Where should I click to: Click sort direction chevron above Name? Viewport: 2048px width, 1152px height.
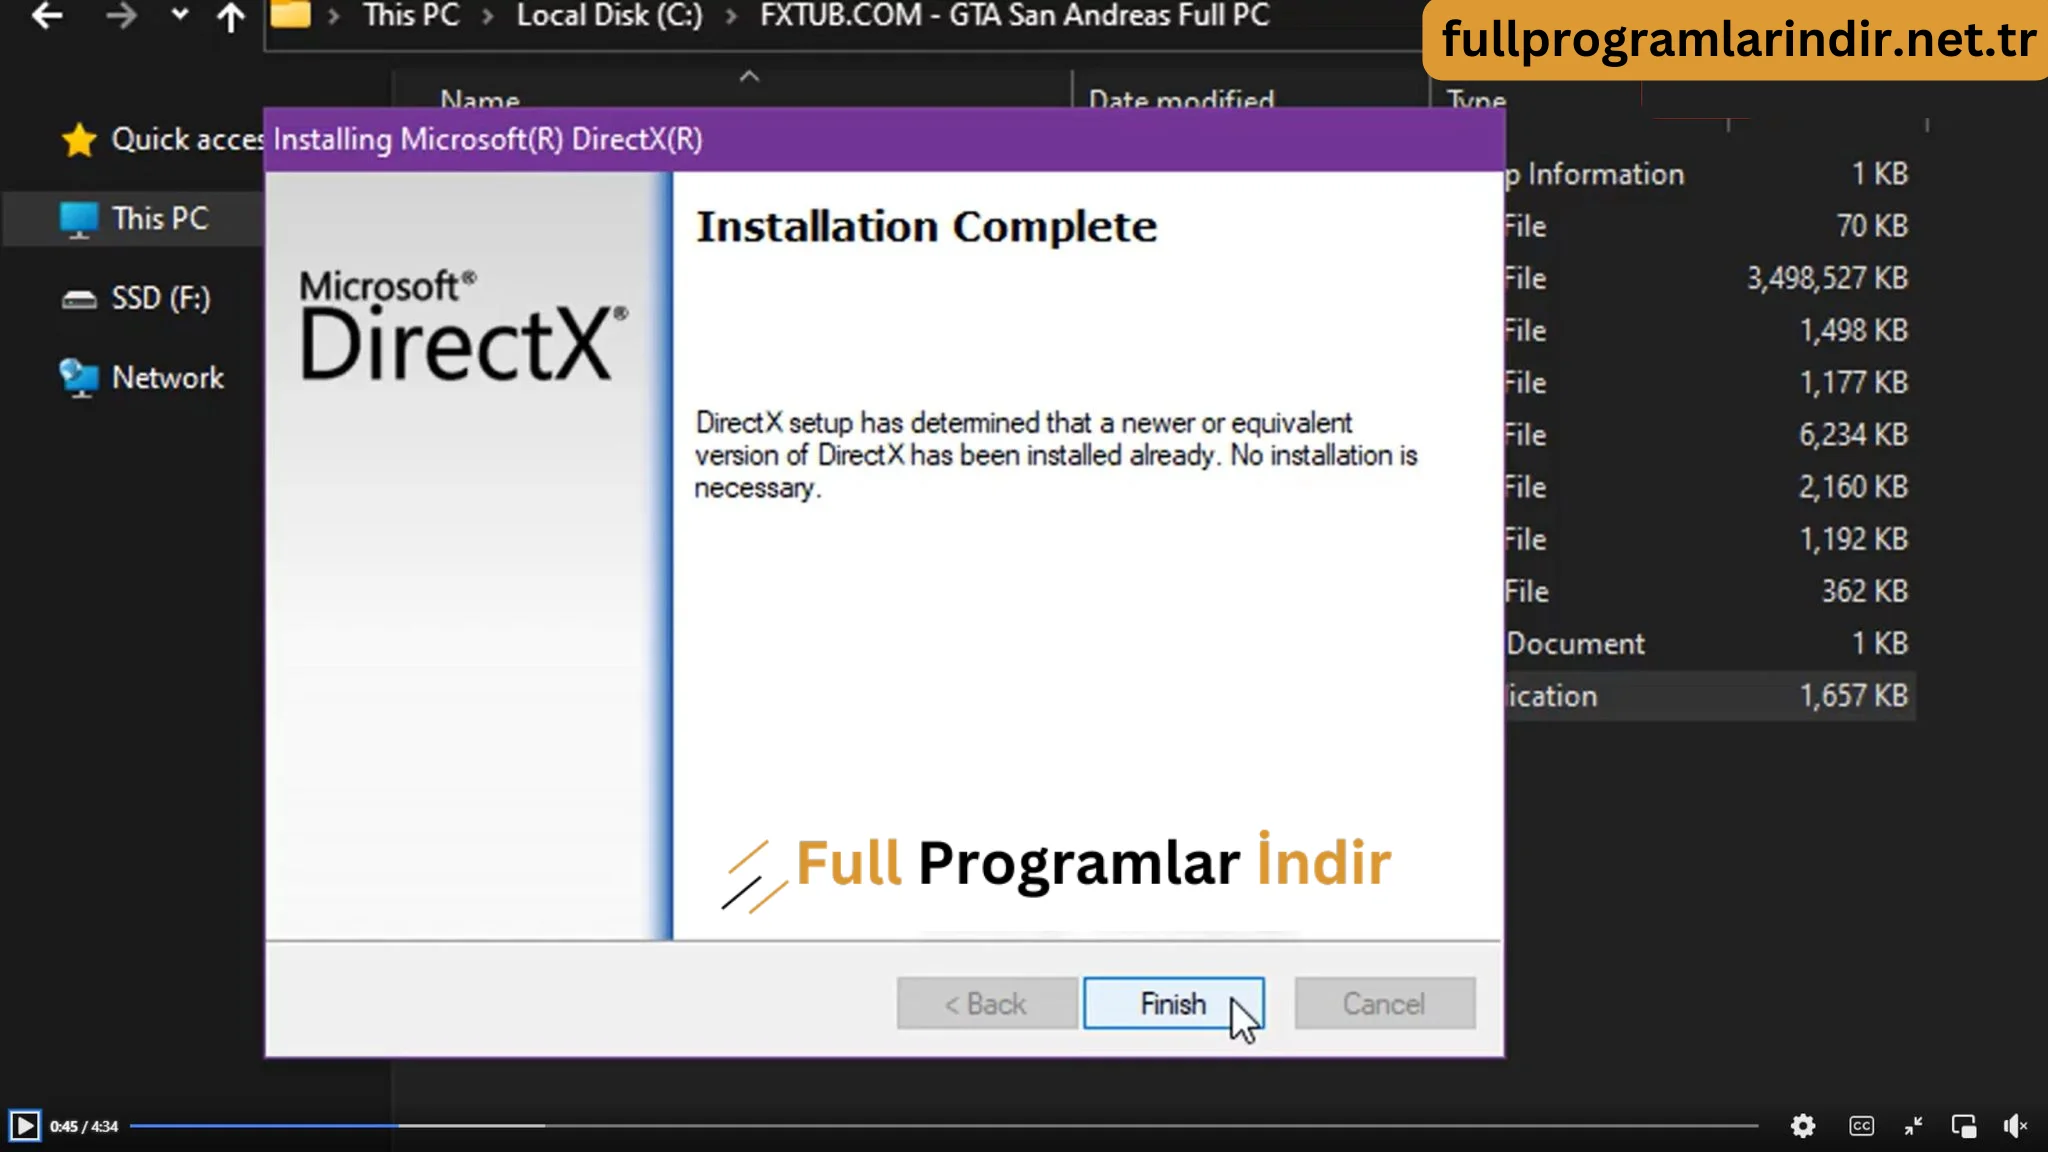click(x=749, y=76)
